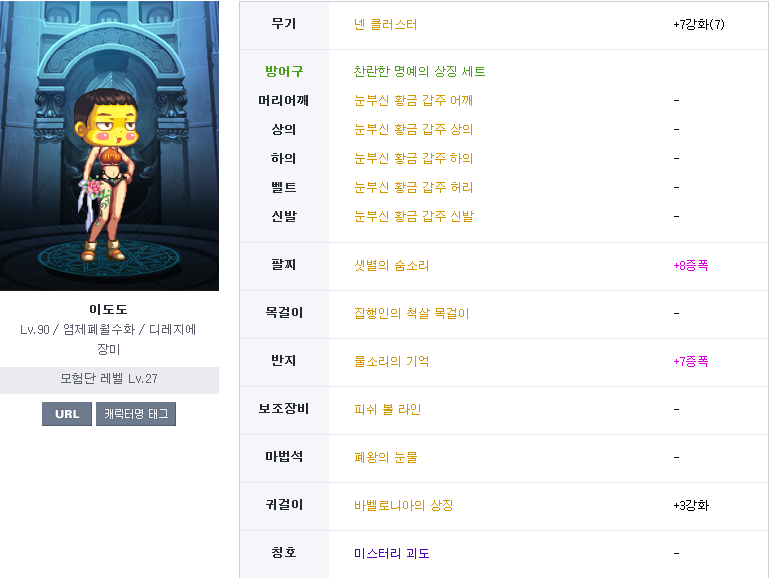This screenshot has height=578, width=769.
Task: Select 눈부신 황금 갑주 하의 item
Action: click(x=413, y=158)
